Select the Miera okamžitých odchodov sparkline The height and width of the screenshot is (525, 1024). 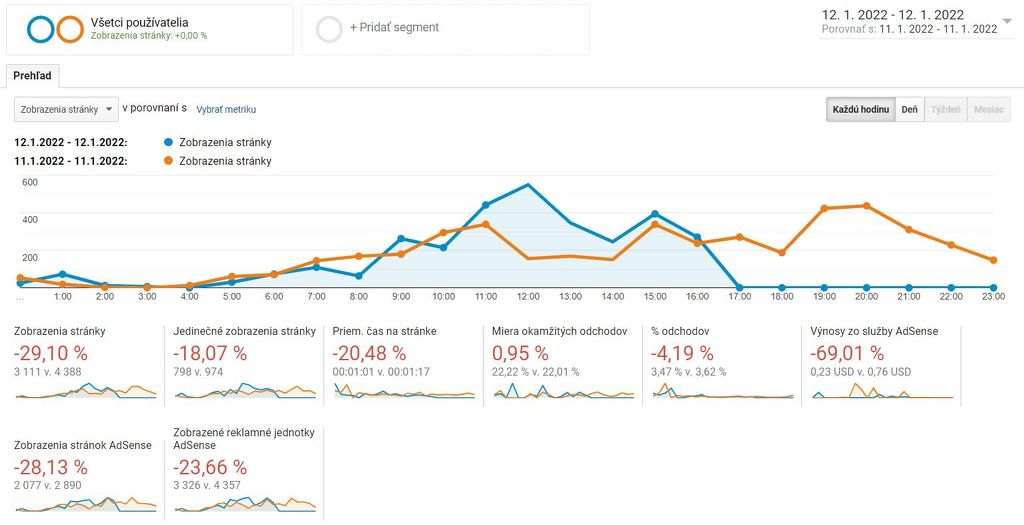(x=563, y=391)
